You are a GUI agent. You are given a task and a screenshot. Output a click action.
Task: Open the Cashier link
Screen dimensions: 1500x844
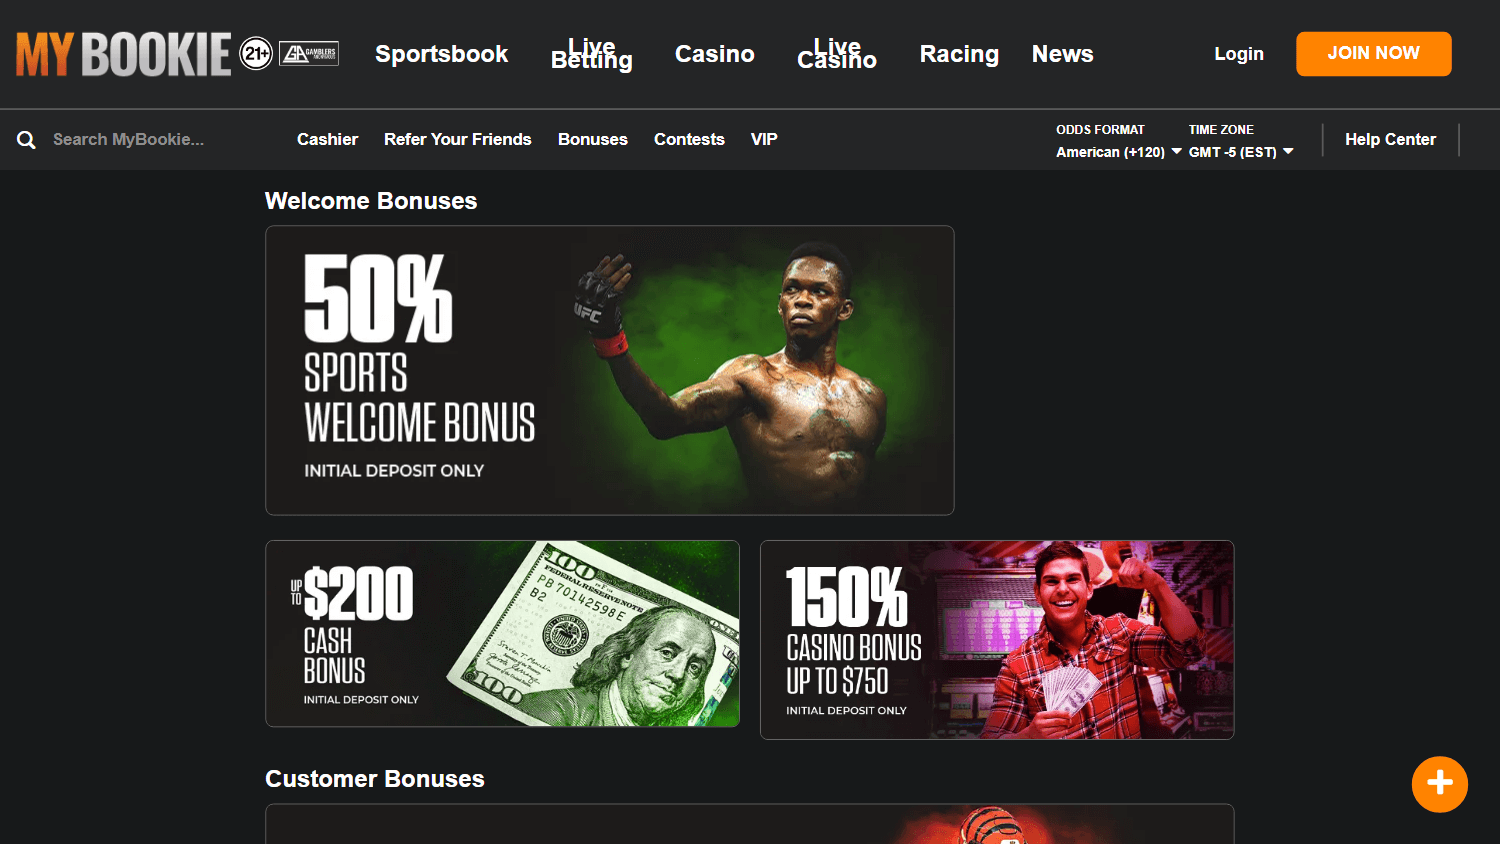327,140
